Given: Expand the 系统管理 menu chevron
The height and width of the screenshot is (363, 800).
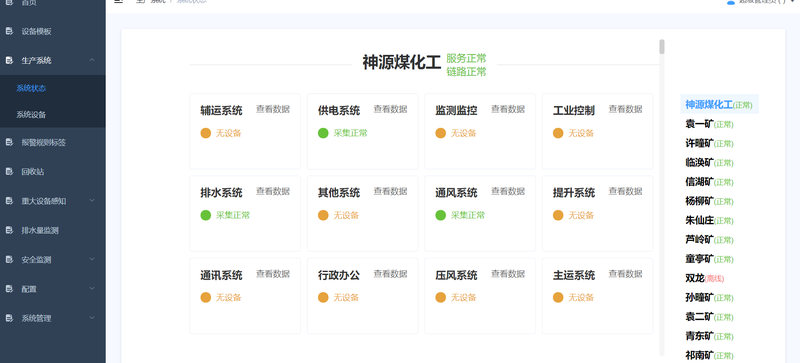Looking at the screenshot, I should [x=92, y=318].
